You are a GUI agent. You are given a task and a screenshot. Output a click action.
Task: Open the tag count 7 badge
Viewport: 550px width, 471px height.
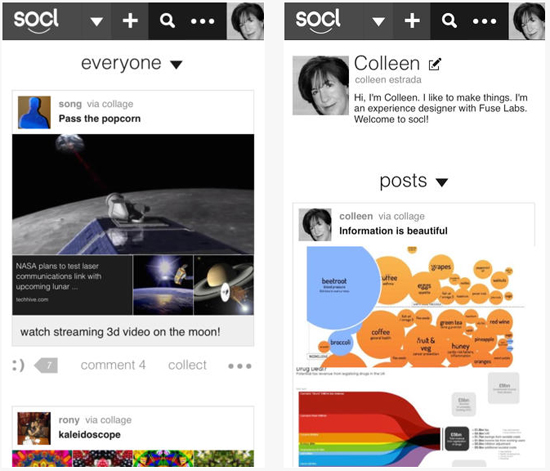[x=46, y=365]
